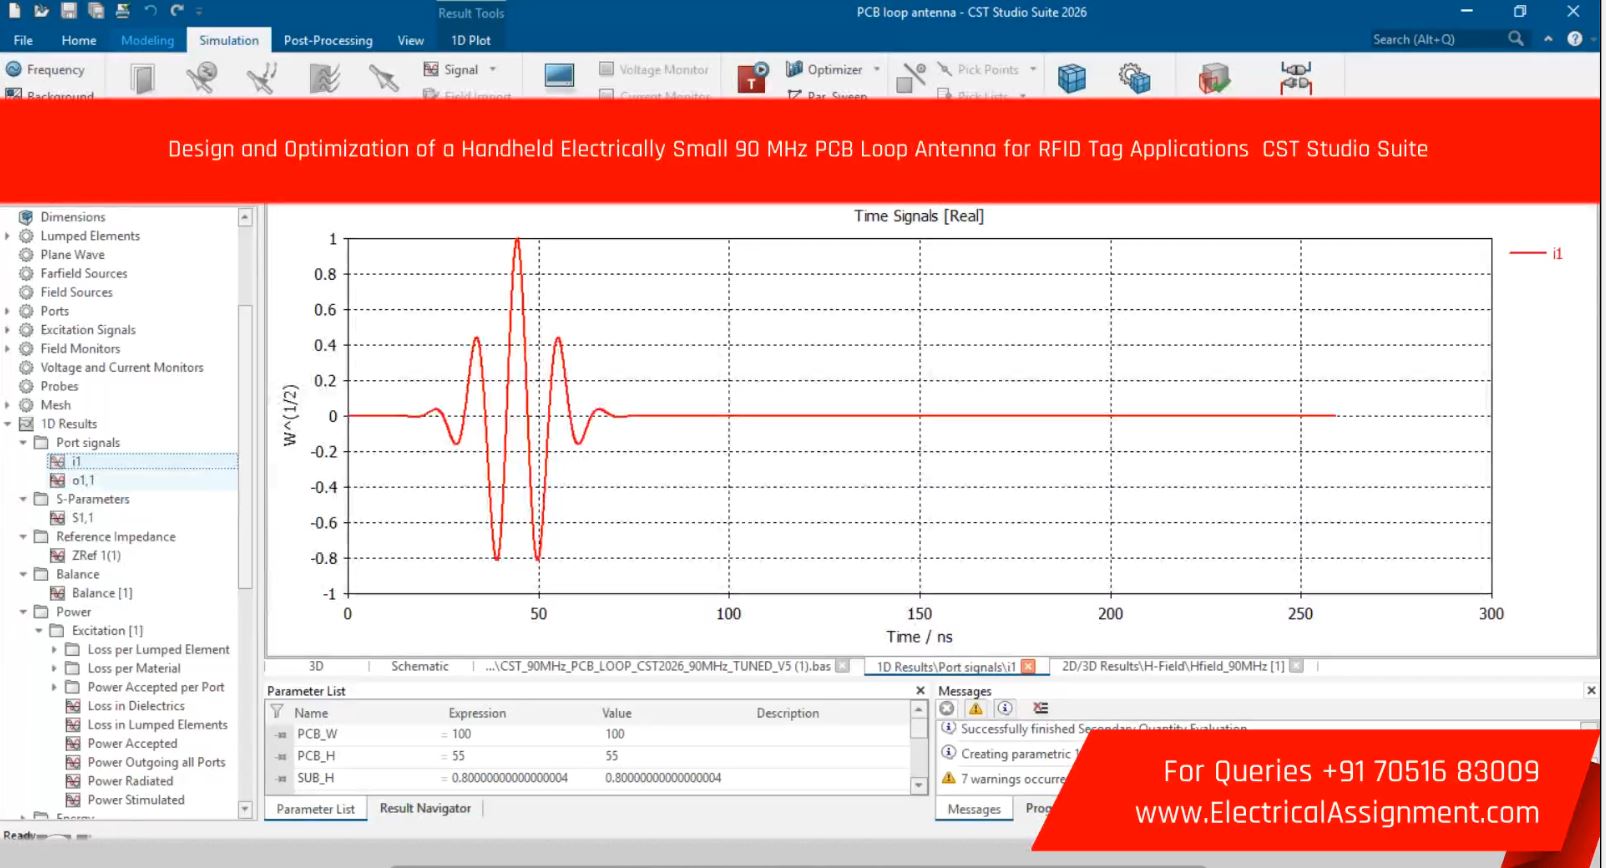1606x868 pixels.
Task: Open the Power Radiated result
Action: coord(130,781)
